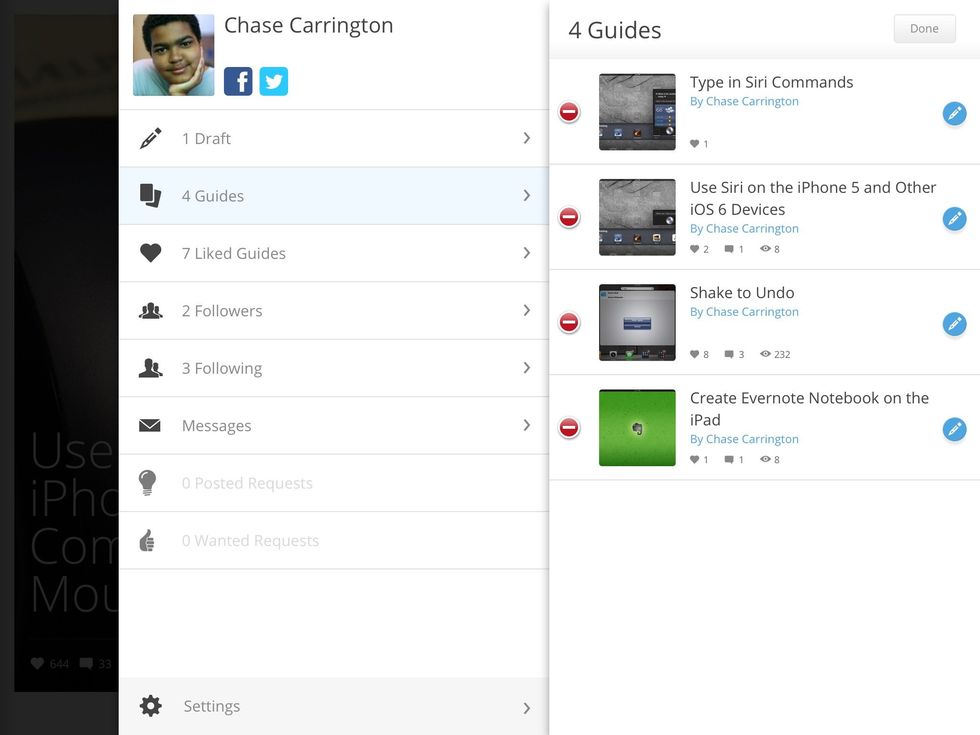980x735 pixels.
Task: Open the Twitter profile icon
Action: point(274,81)
